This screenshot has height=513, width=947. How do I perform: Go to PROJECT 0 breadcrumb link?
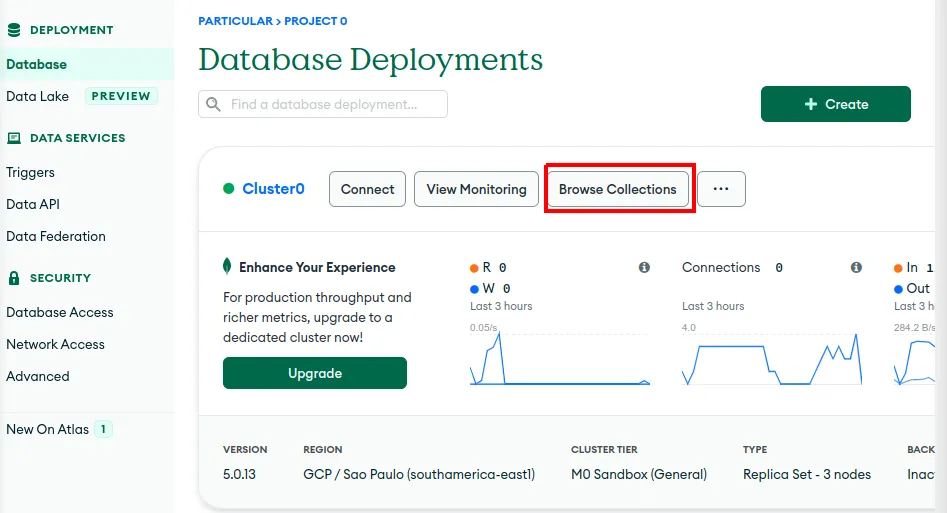[x=315, y=21]
